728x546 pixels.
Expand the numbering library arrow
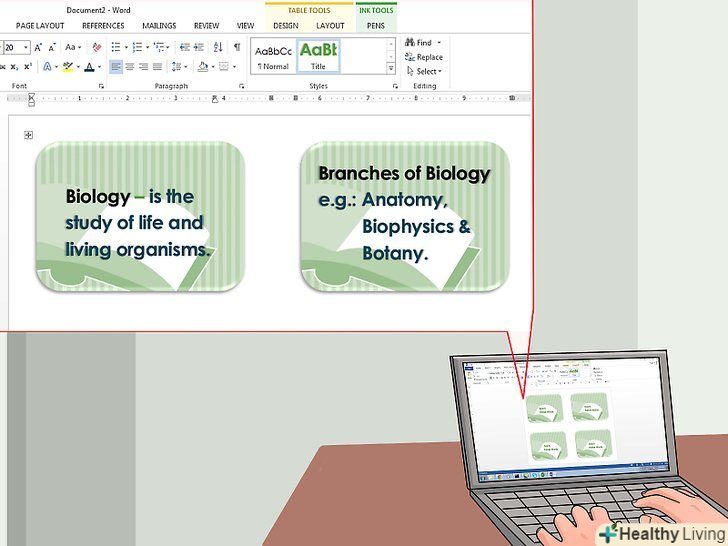[147, 47]
